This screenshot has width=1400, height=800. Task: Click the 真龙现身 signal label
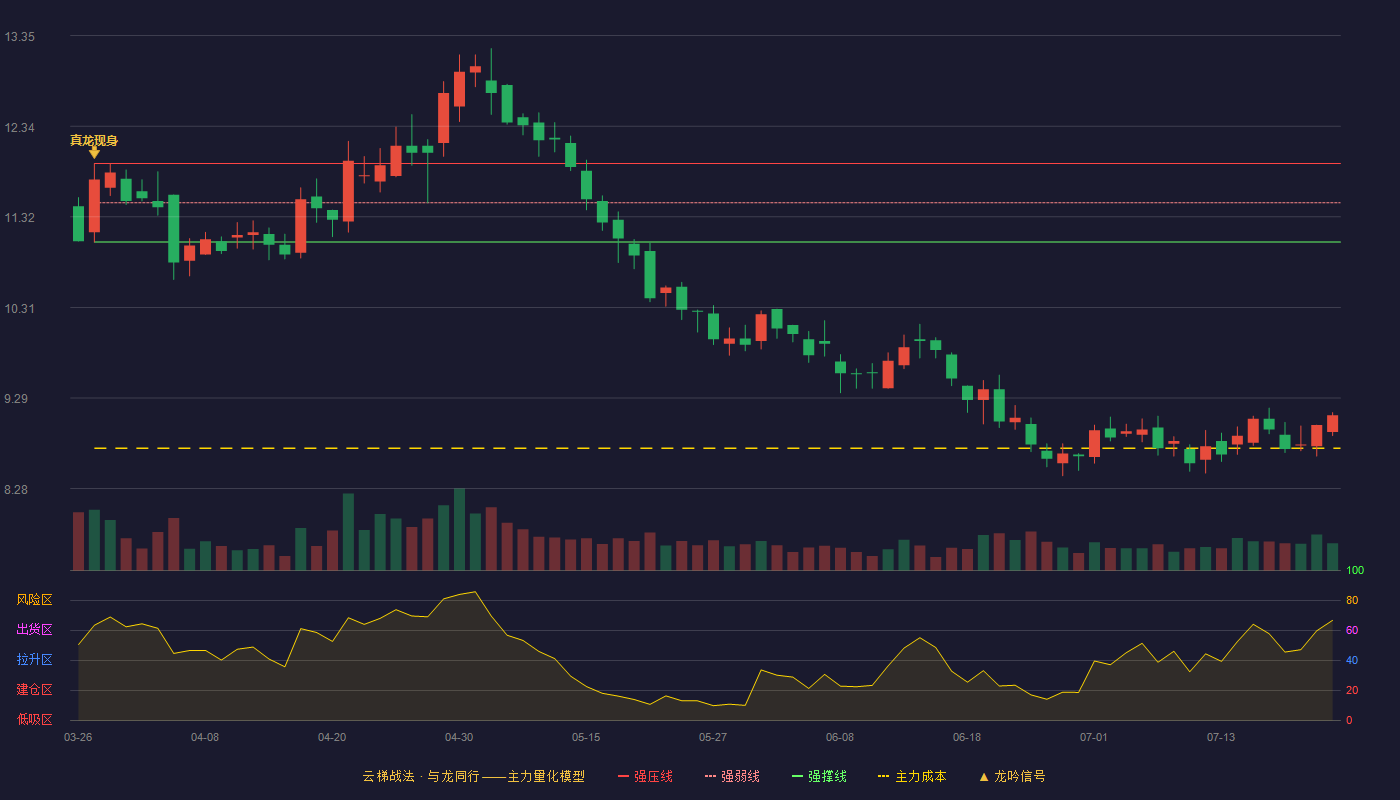click(x=94, y=140)
